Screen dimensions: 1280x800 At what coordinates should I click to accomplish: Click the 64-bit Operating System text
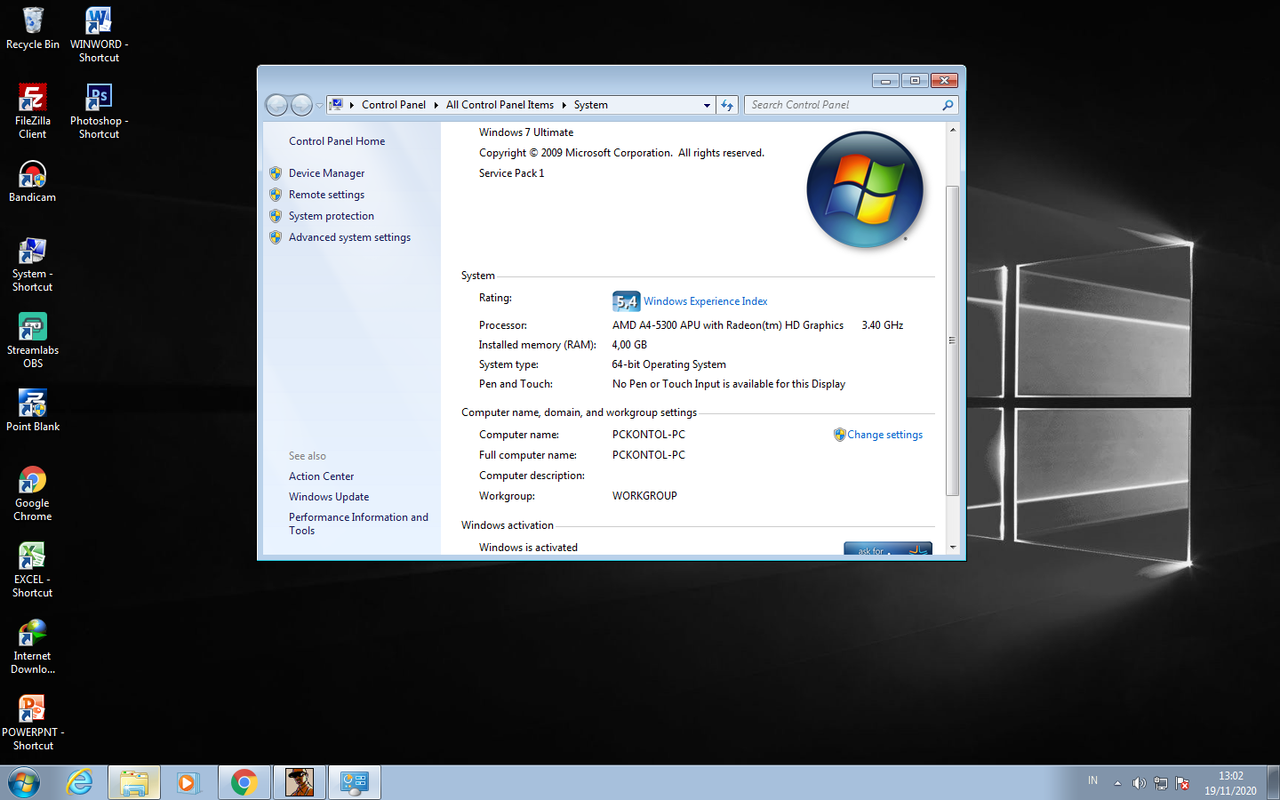669,365
